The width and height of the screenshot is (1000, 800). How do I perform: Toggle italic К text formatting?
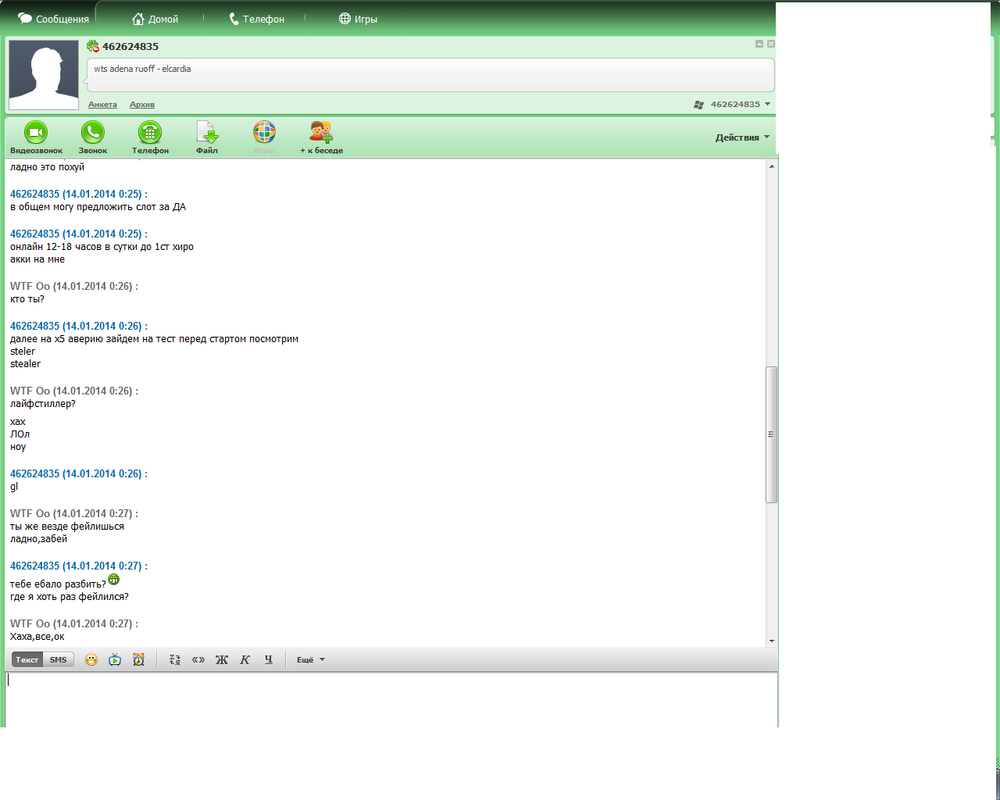click(245, 660)
